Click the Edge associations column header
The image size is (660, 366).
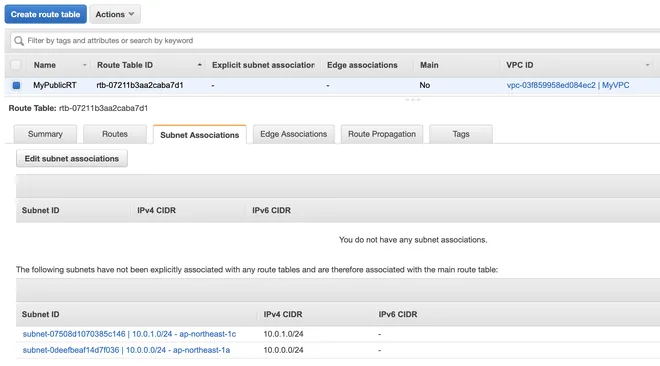tap(362, 65)
